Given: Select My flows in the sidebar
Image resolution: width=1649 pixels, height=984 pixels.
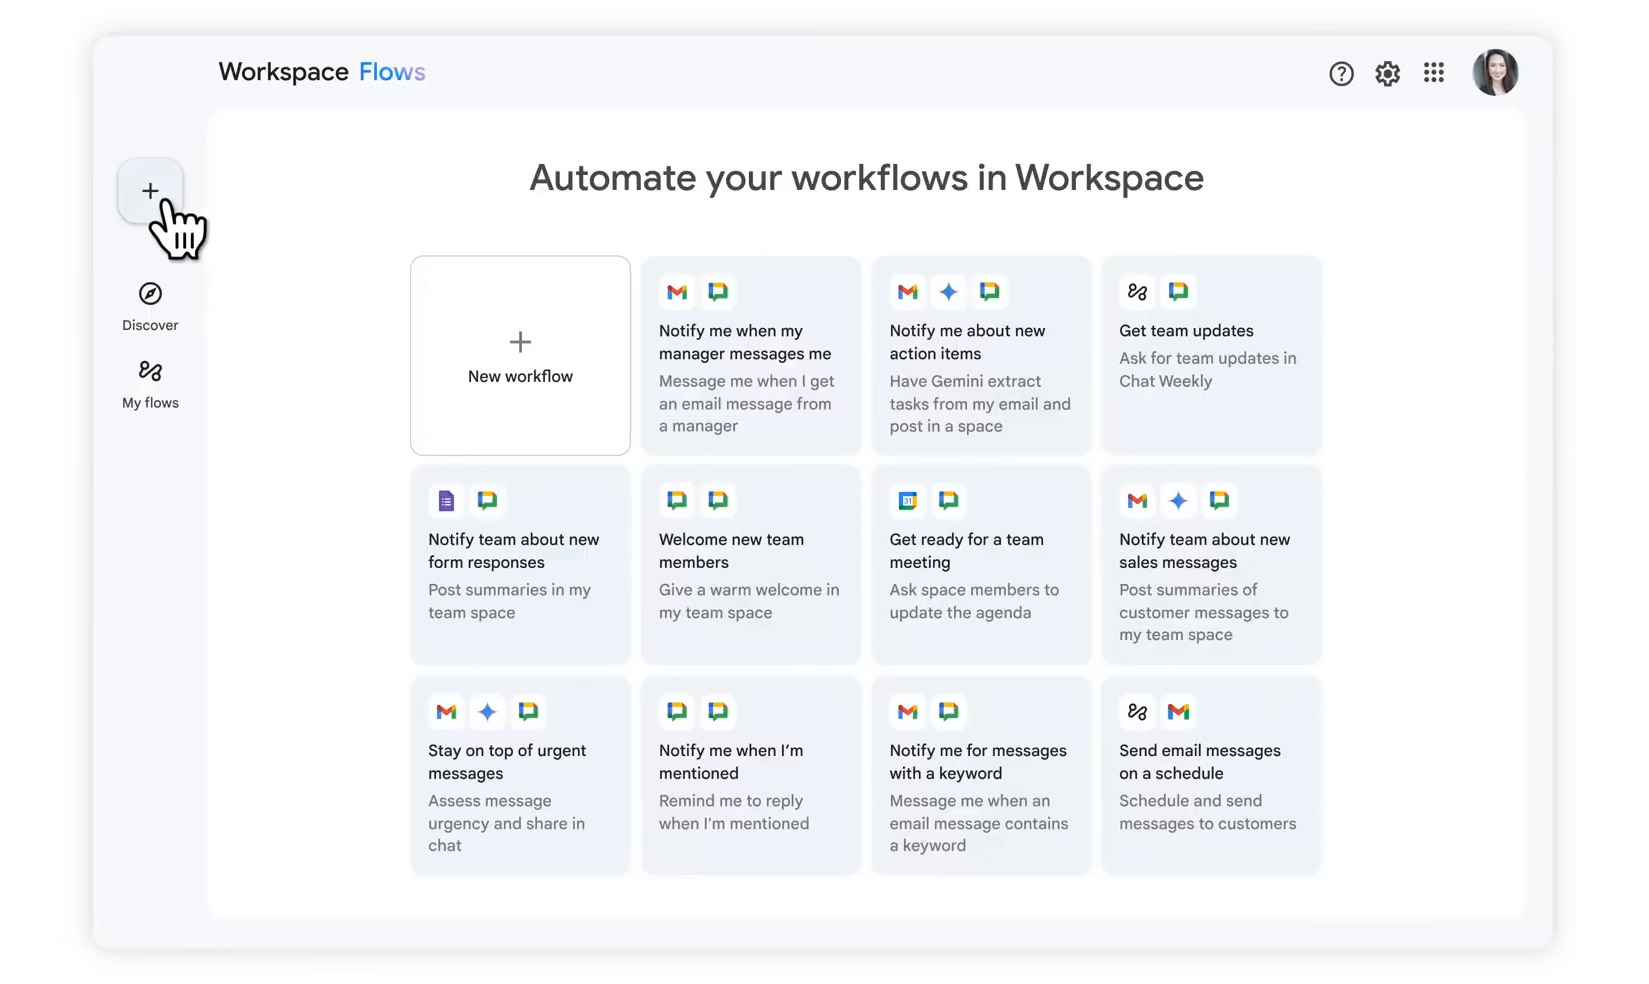Looking at the screenshot, I should (x=149, y=384).
